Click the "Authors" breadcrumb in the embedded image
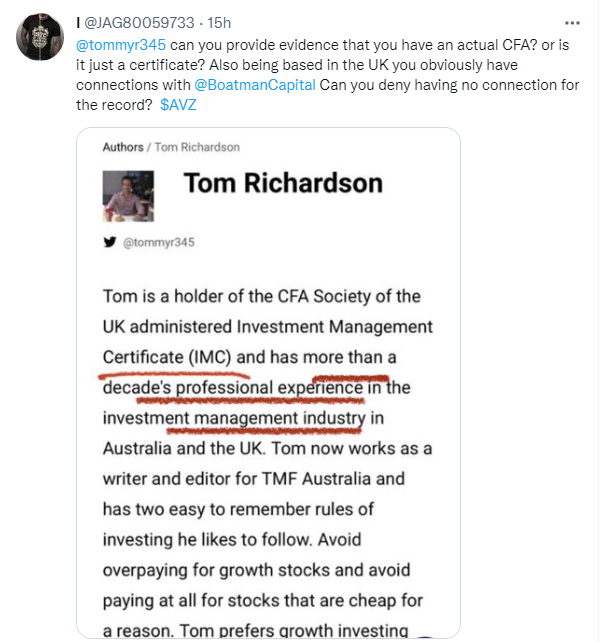The width and height of the screenshot is (601, 642). [122, 147]
